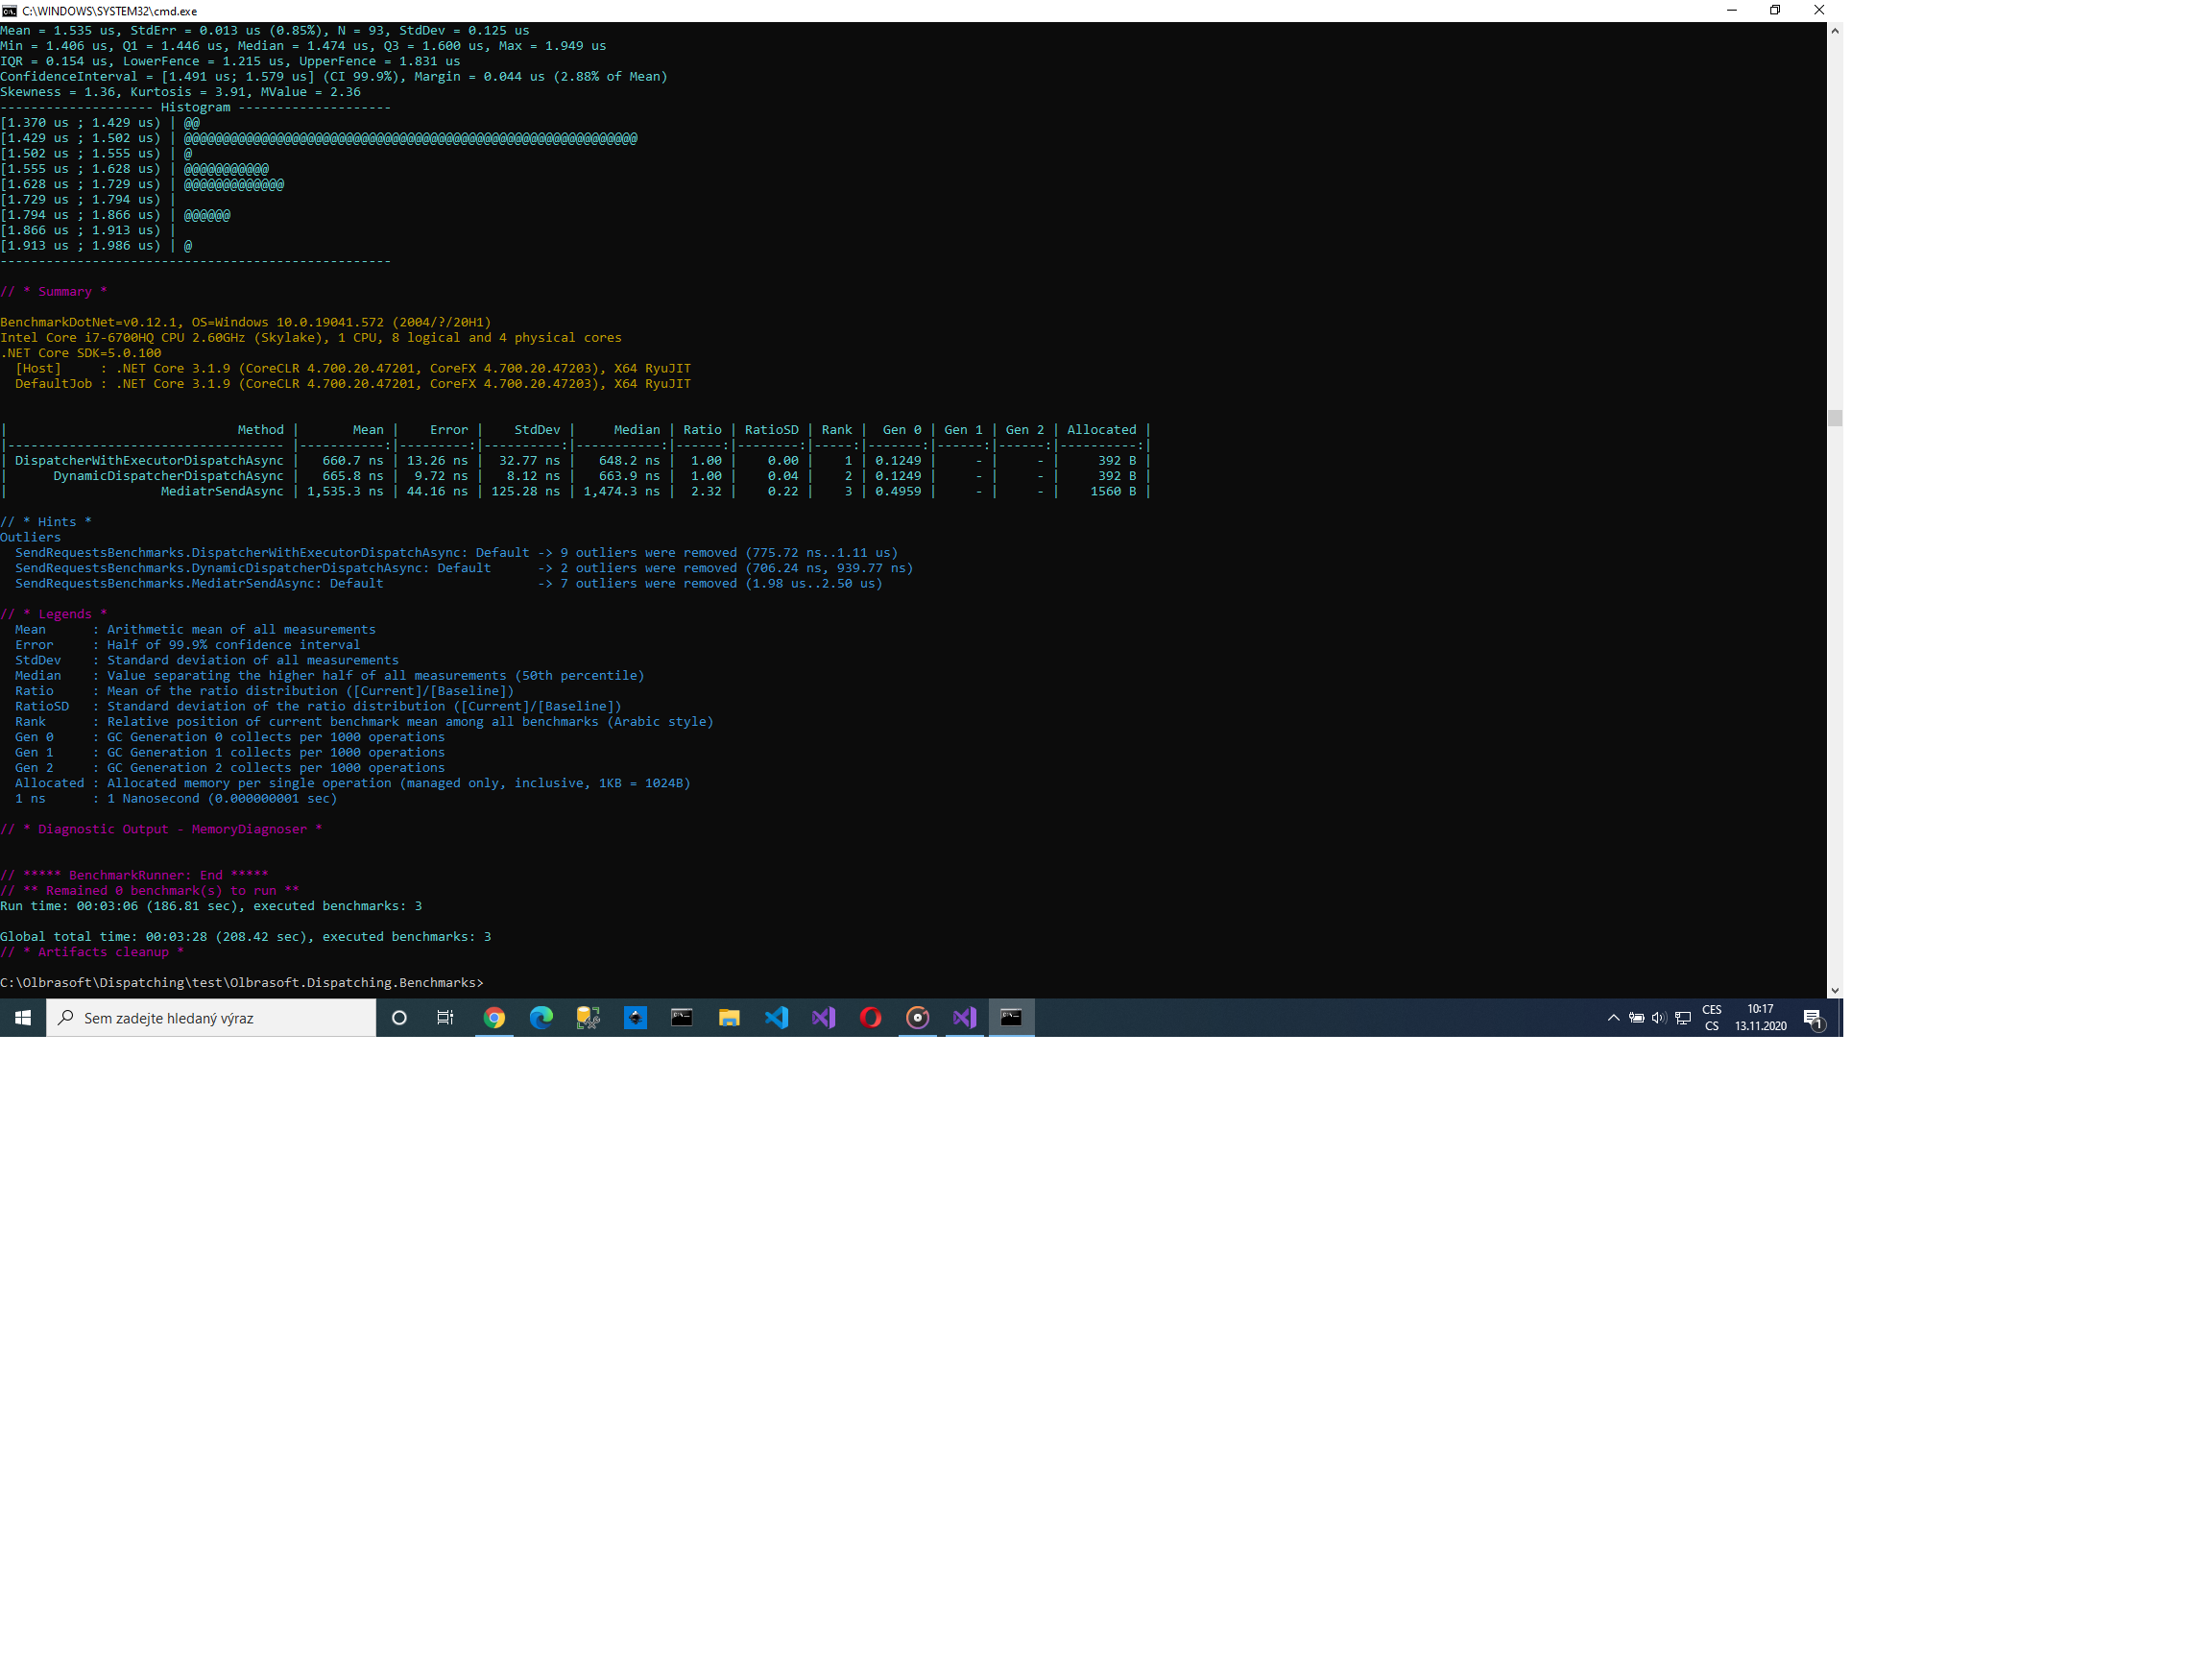2212x1659 pixels.
Task: Open the clock and date flyout
Action: coord(1760,1017)
